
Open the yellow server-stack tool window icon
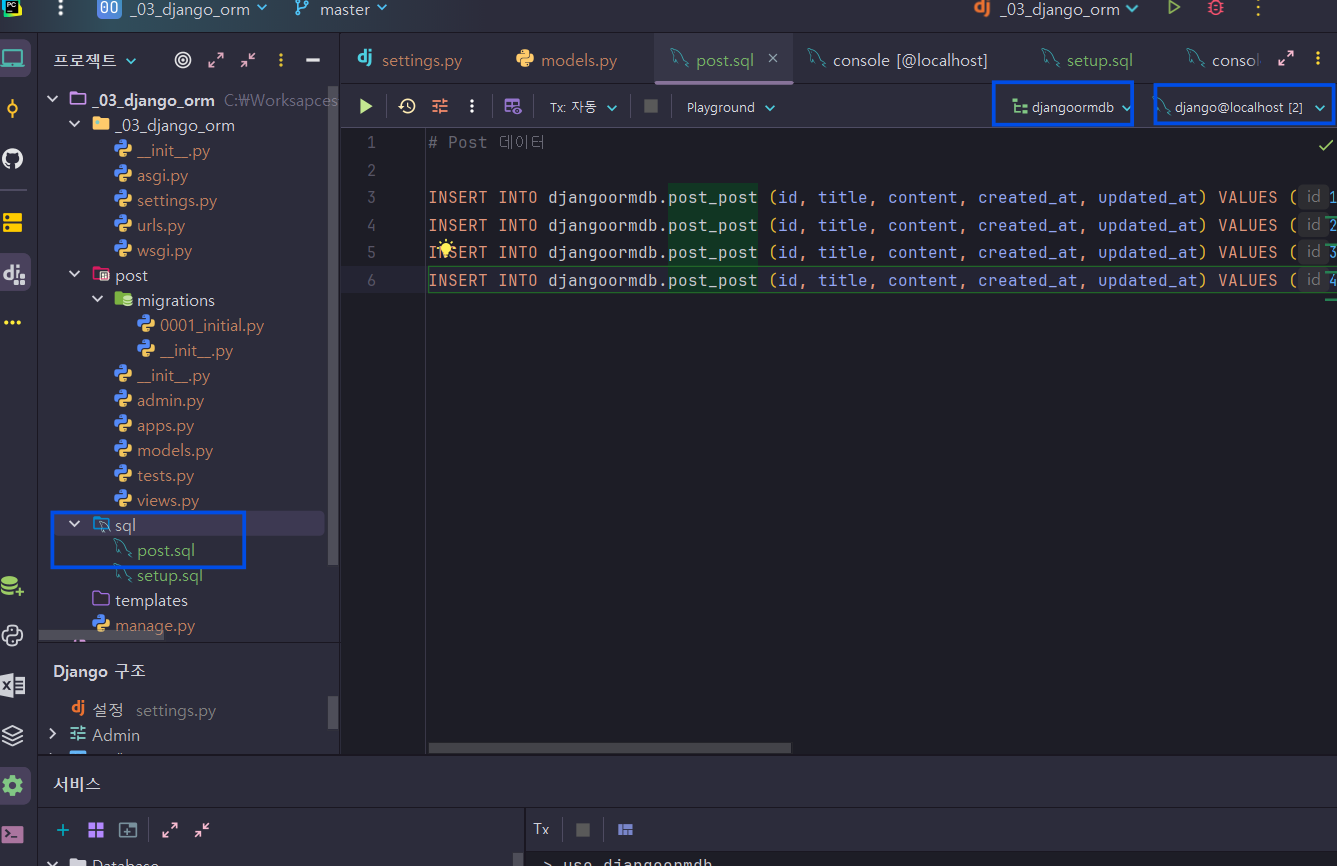13,221
